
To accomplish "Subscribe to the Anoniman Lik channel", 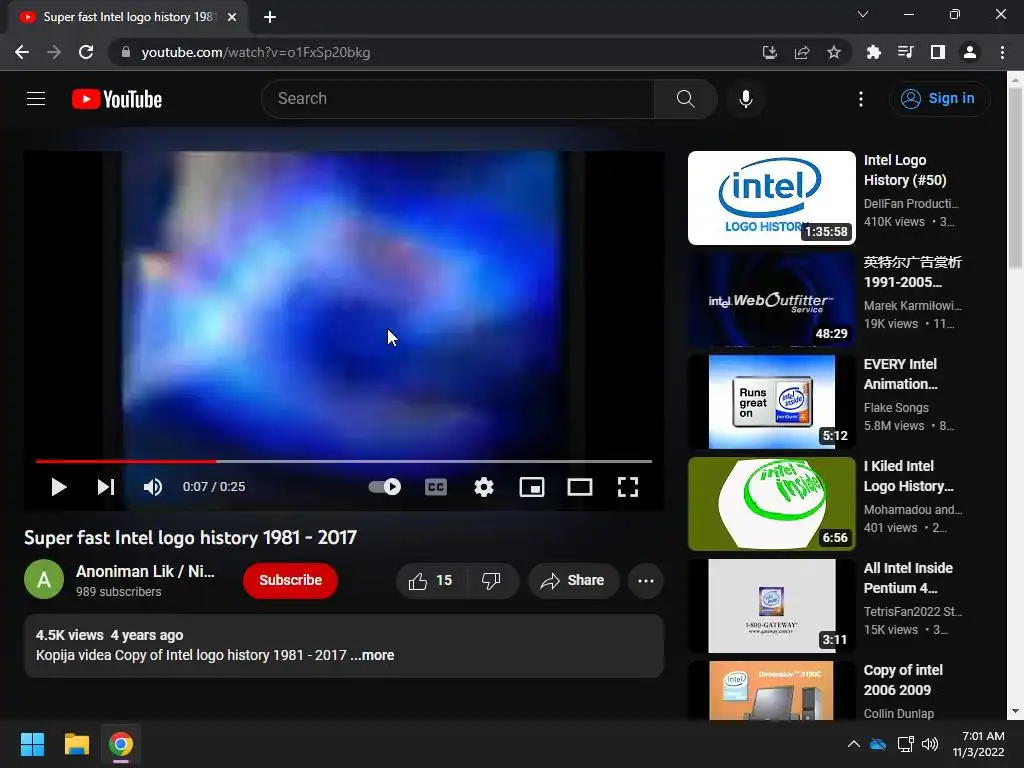I will coord(291,581).
